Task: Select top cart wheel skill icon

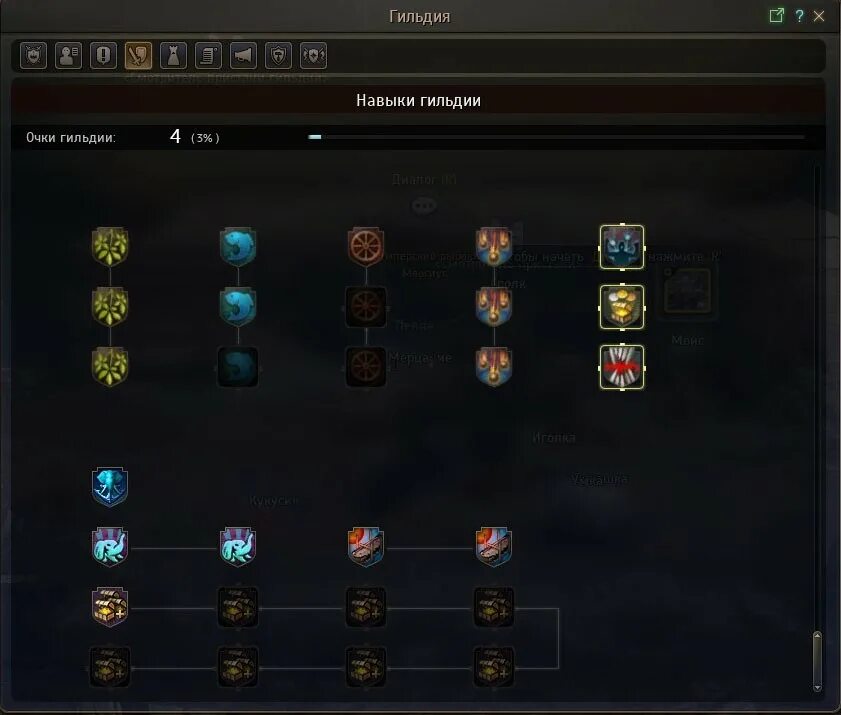Action: (366, 247)
